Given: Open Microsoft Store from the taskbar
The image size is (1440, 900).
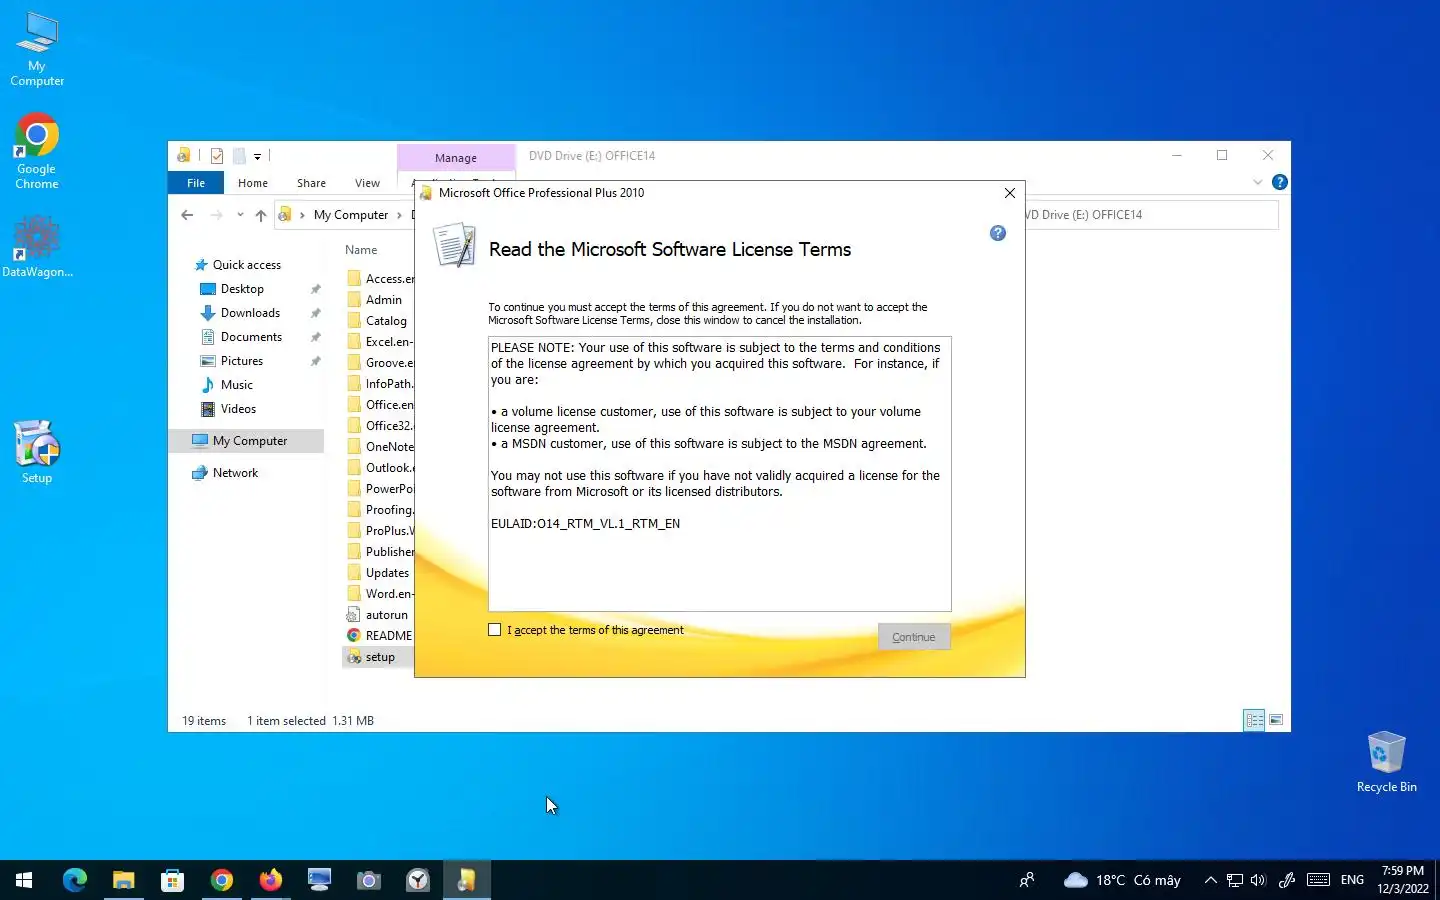Looking at the screenshot, I should (x=173, y=880).
